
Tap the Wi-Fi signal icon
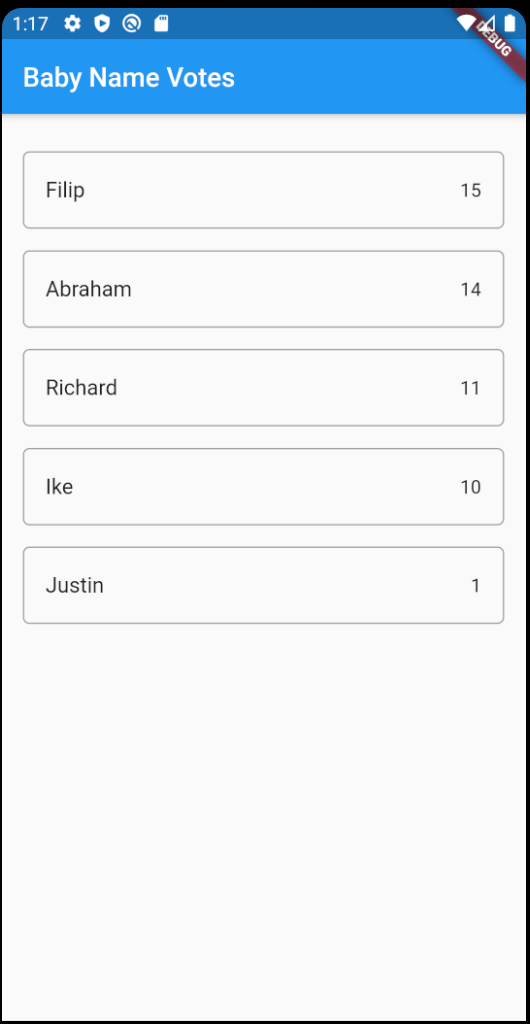pyautogui.click(x=465, y=24)
